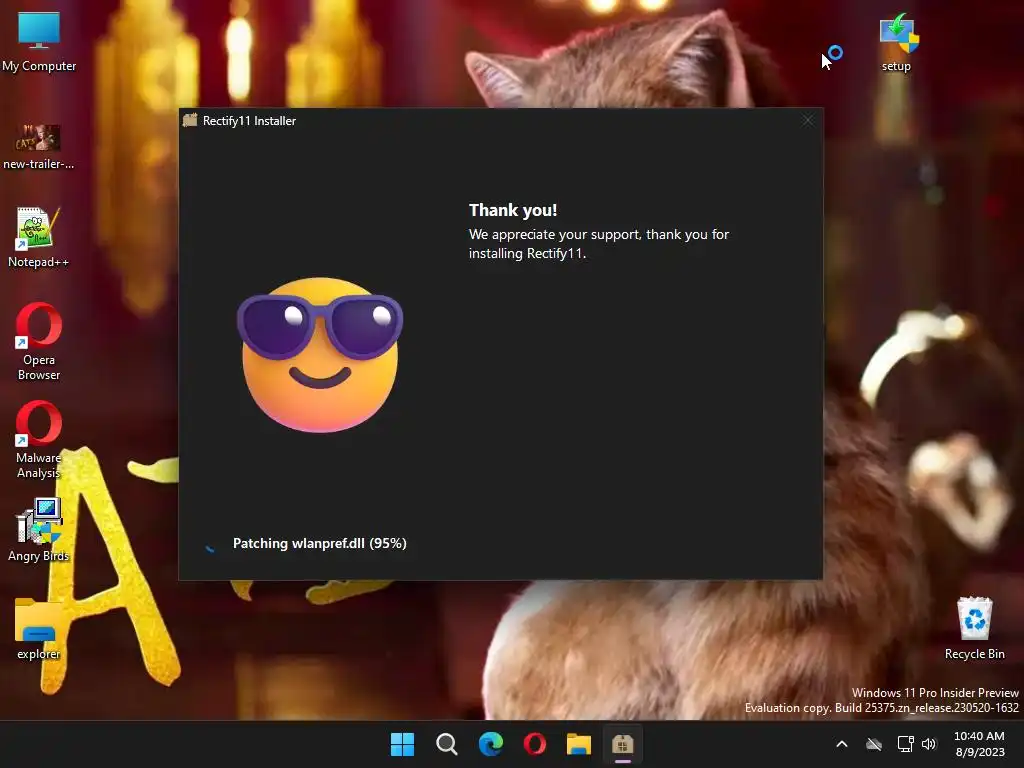This screenshot has height=768, width=1024.
Task: Click the OneDrive cloud tray icon
Action: click(874, 744)
